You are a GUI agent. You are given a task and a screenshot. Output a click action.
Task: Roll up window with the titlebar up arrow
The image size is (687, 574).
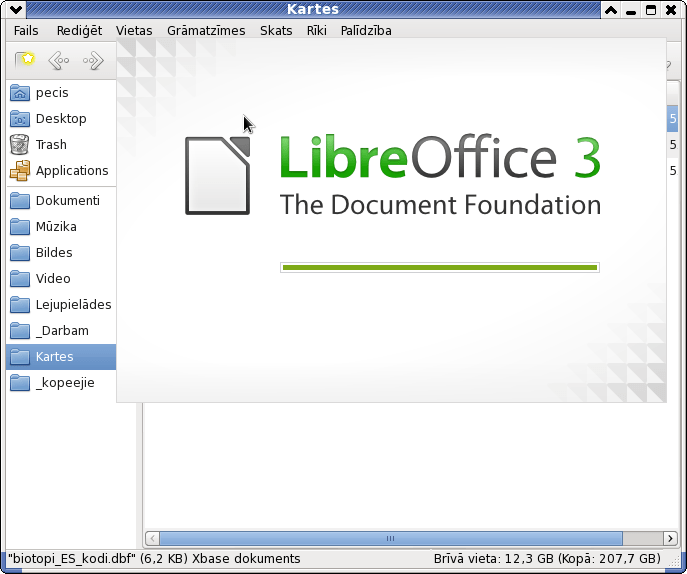coord(611,10)
